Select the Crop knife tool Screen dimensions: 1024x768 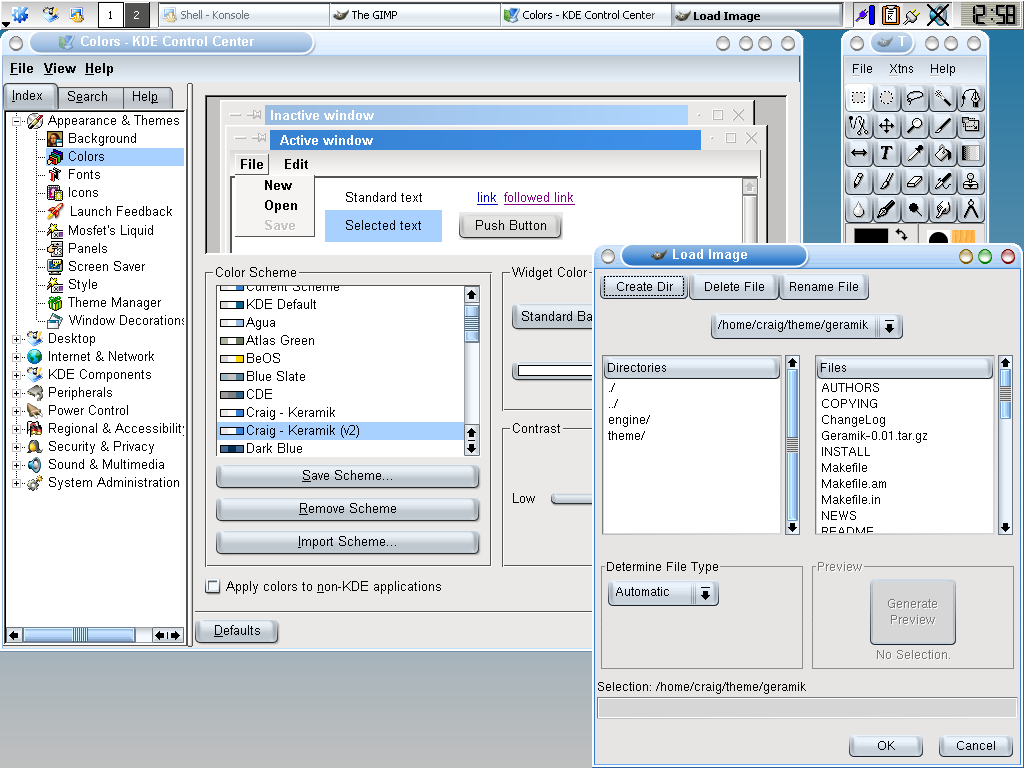coord(943,125)
